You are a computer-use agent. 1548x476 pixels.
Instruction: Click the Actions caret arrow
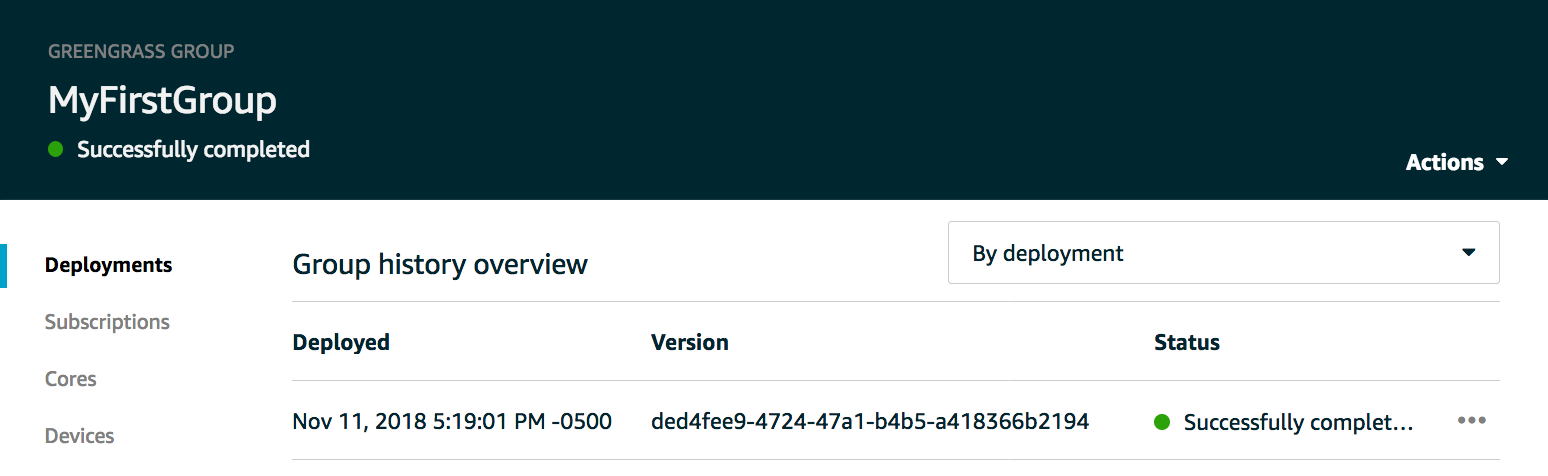click(1502, 162)
